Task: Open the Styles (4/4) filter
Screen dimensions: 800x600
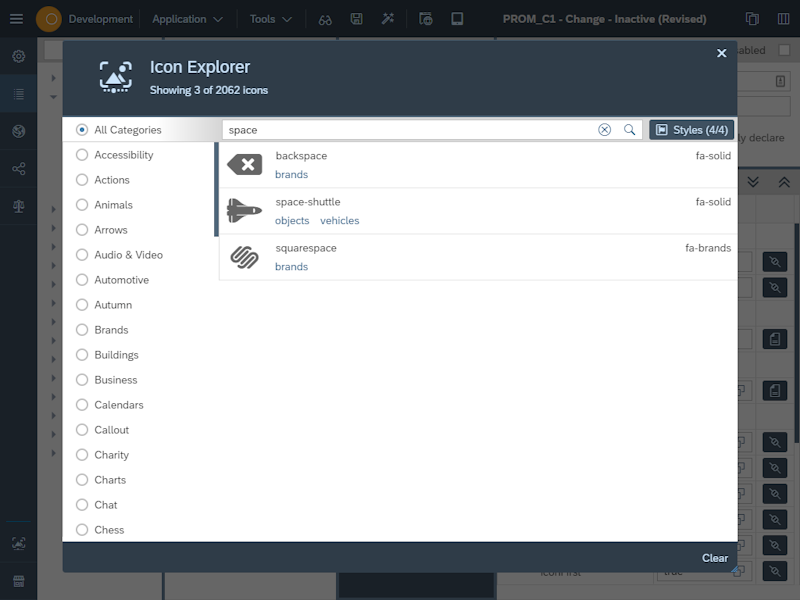Action: coord(690,129)
